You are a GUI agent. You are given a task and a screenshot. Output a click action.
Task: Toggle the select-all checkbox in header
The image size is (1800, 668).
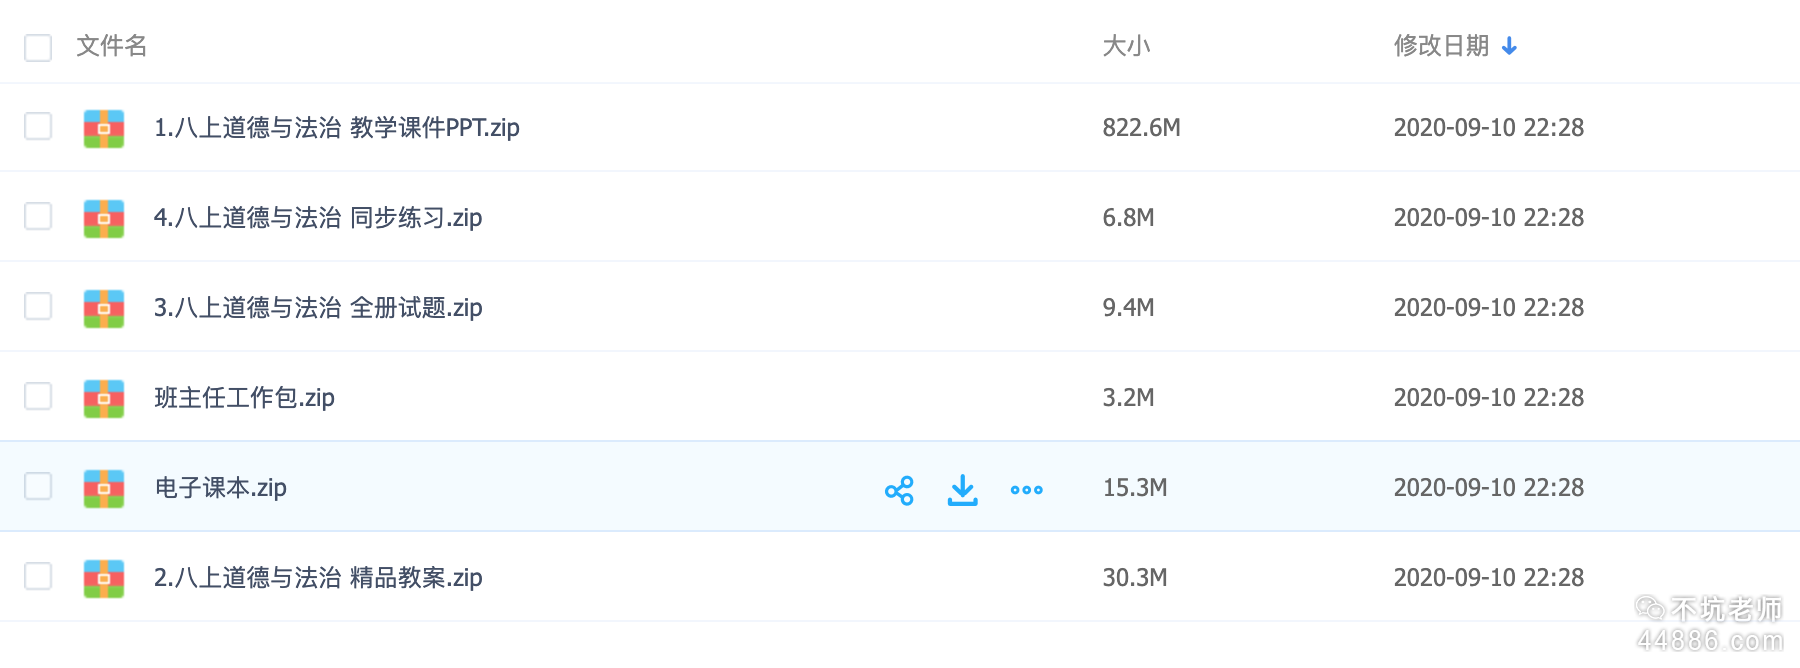pos(38,47)
